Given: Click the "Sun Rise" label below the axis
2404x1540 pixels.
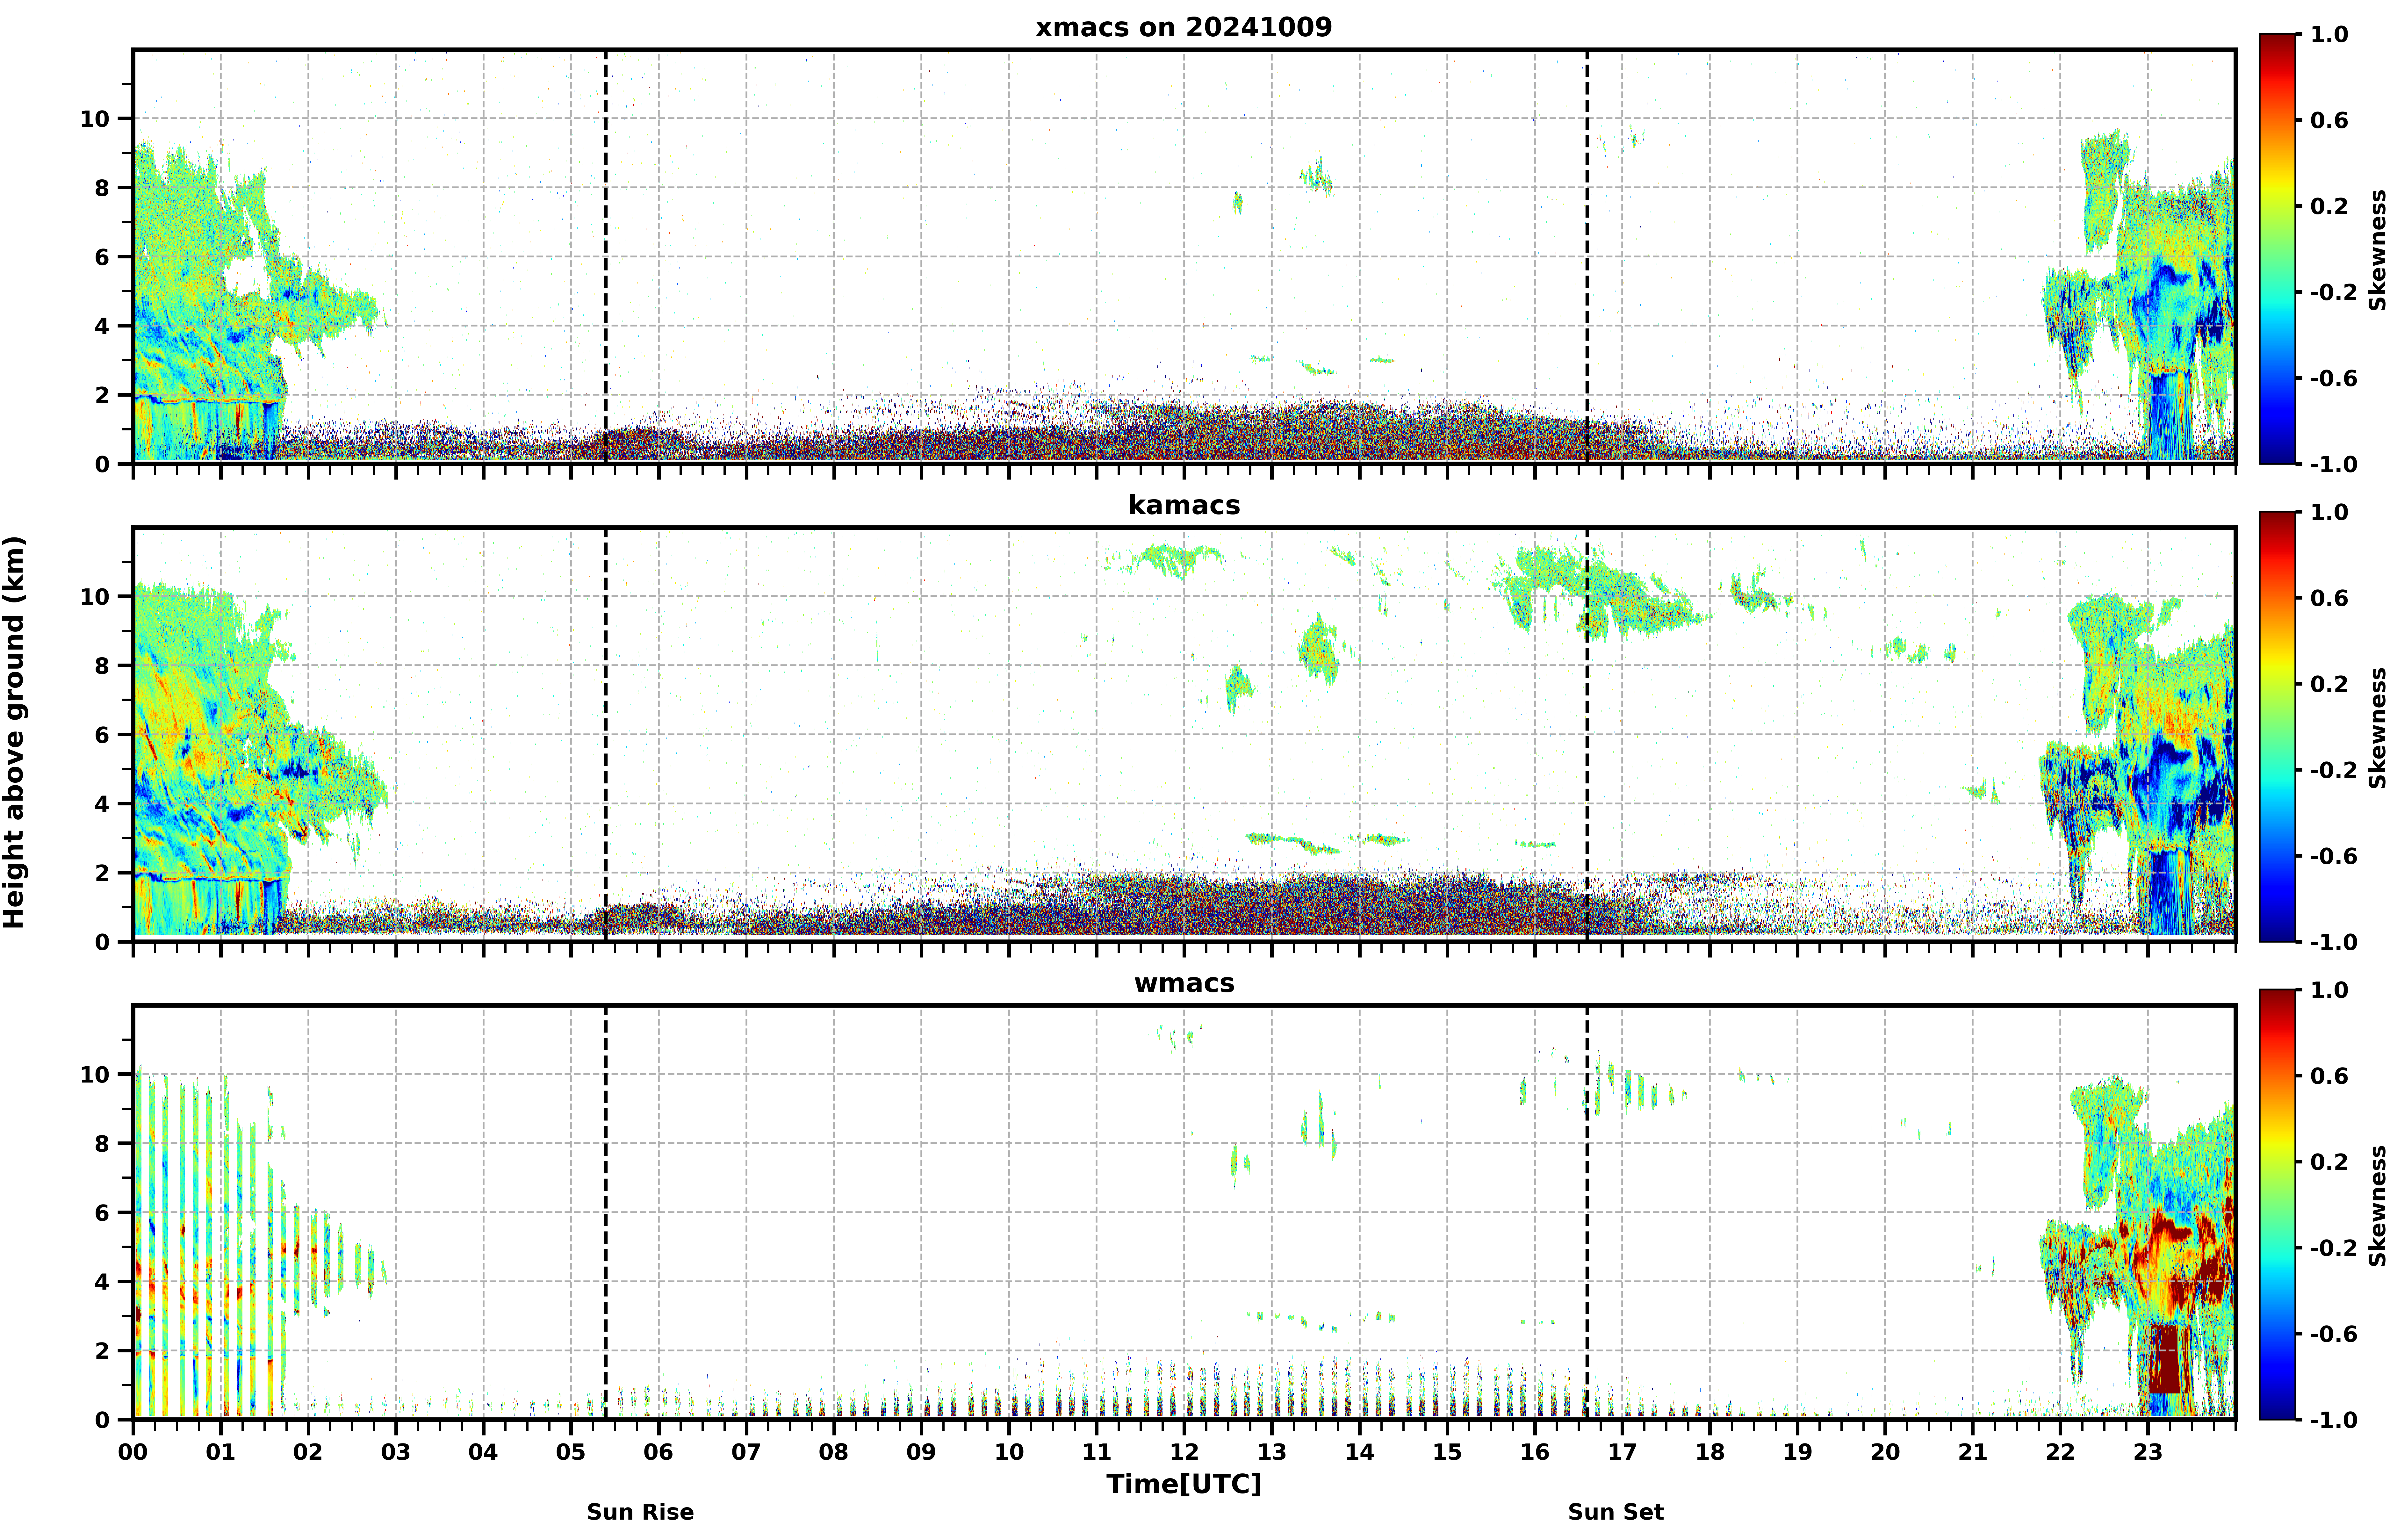Looking at the screenshot, I should click(x=640, y=1512).
